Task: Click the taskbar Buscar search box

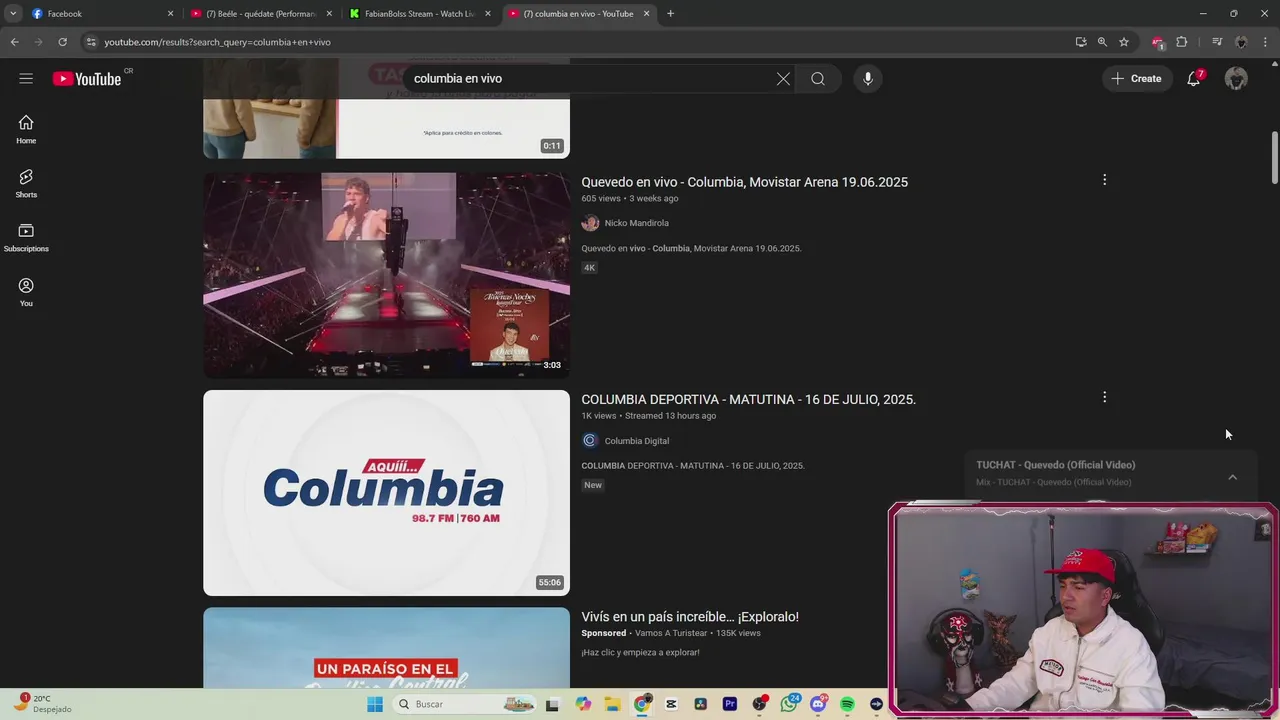Action: pos(465,704)
